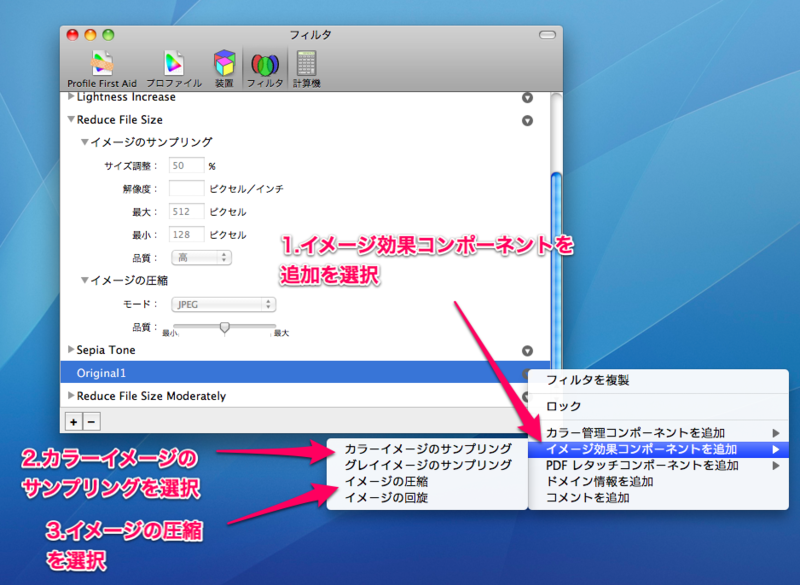Select the フィルタ toolbar icon

pos(265,62)
